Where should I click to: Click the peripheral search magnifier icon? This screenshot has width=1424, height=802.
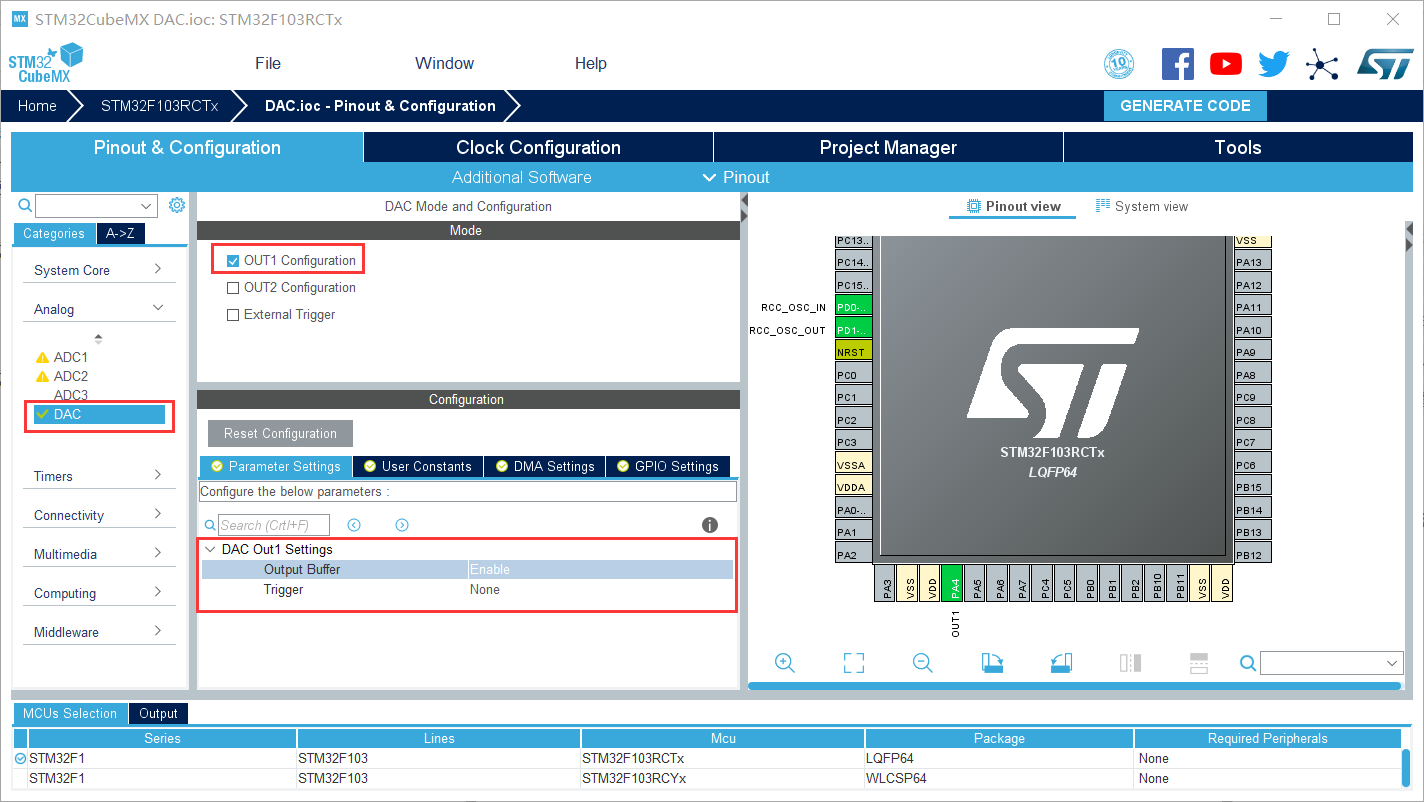pos(26,205)
